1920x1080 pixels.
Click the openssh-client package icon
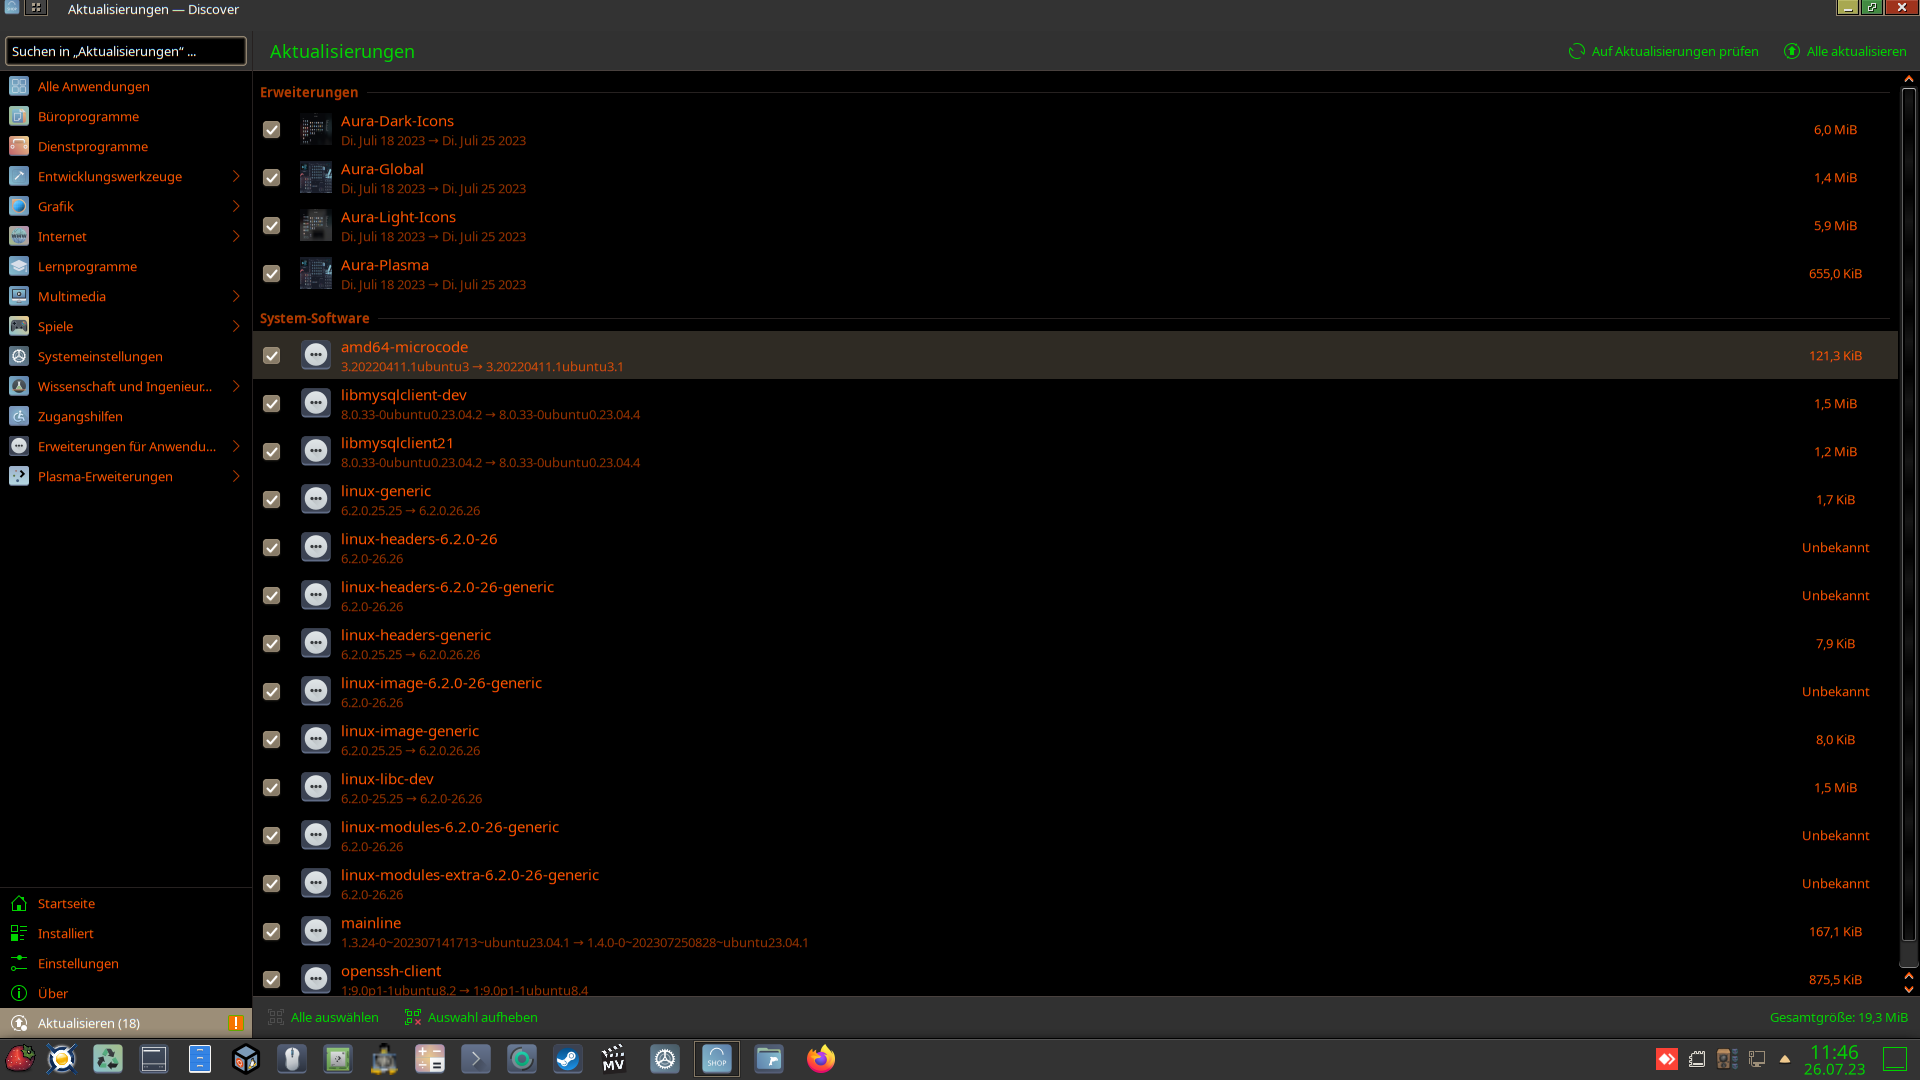(x=316, y=979)
